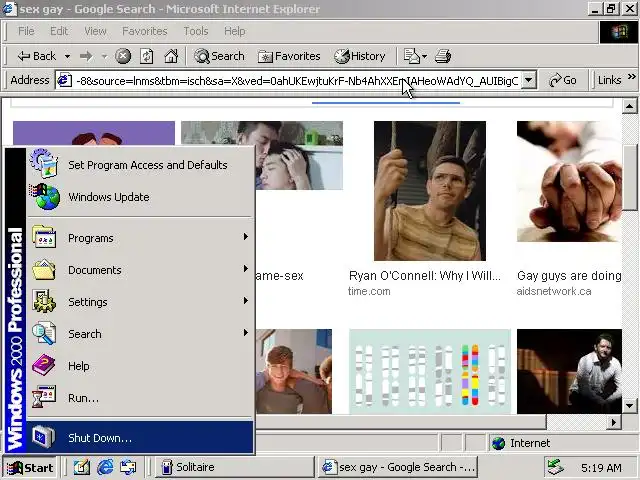Choose Run... in the Start menu

click(140, 398)
